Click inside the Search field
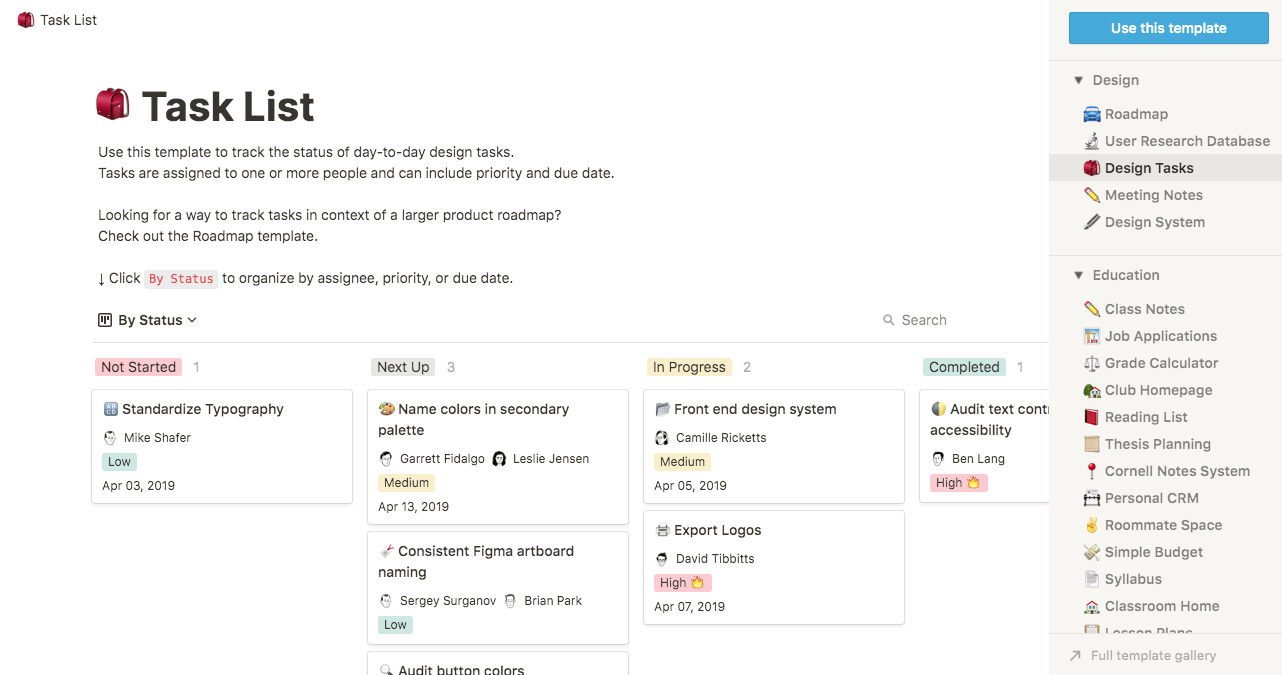 coord(930,319)
